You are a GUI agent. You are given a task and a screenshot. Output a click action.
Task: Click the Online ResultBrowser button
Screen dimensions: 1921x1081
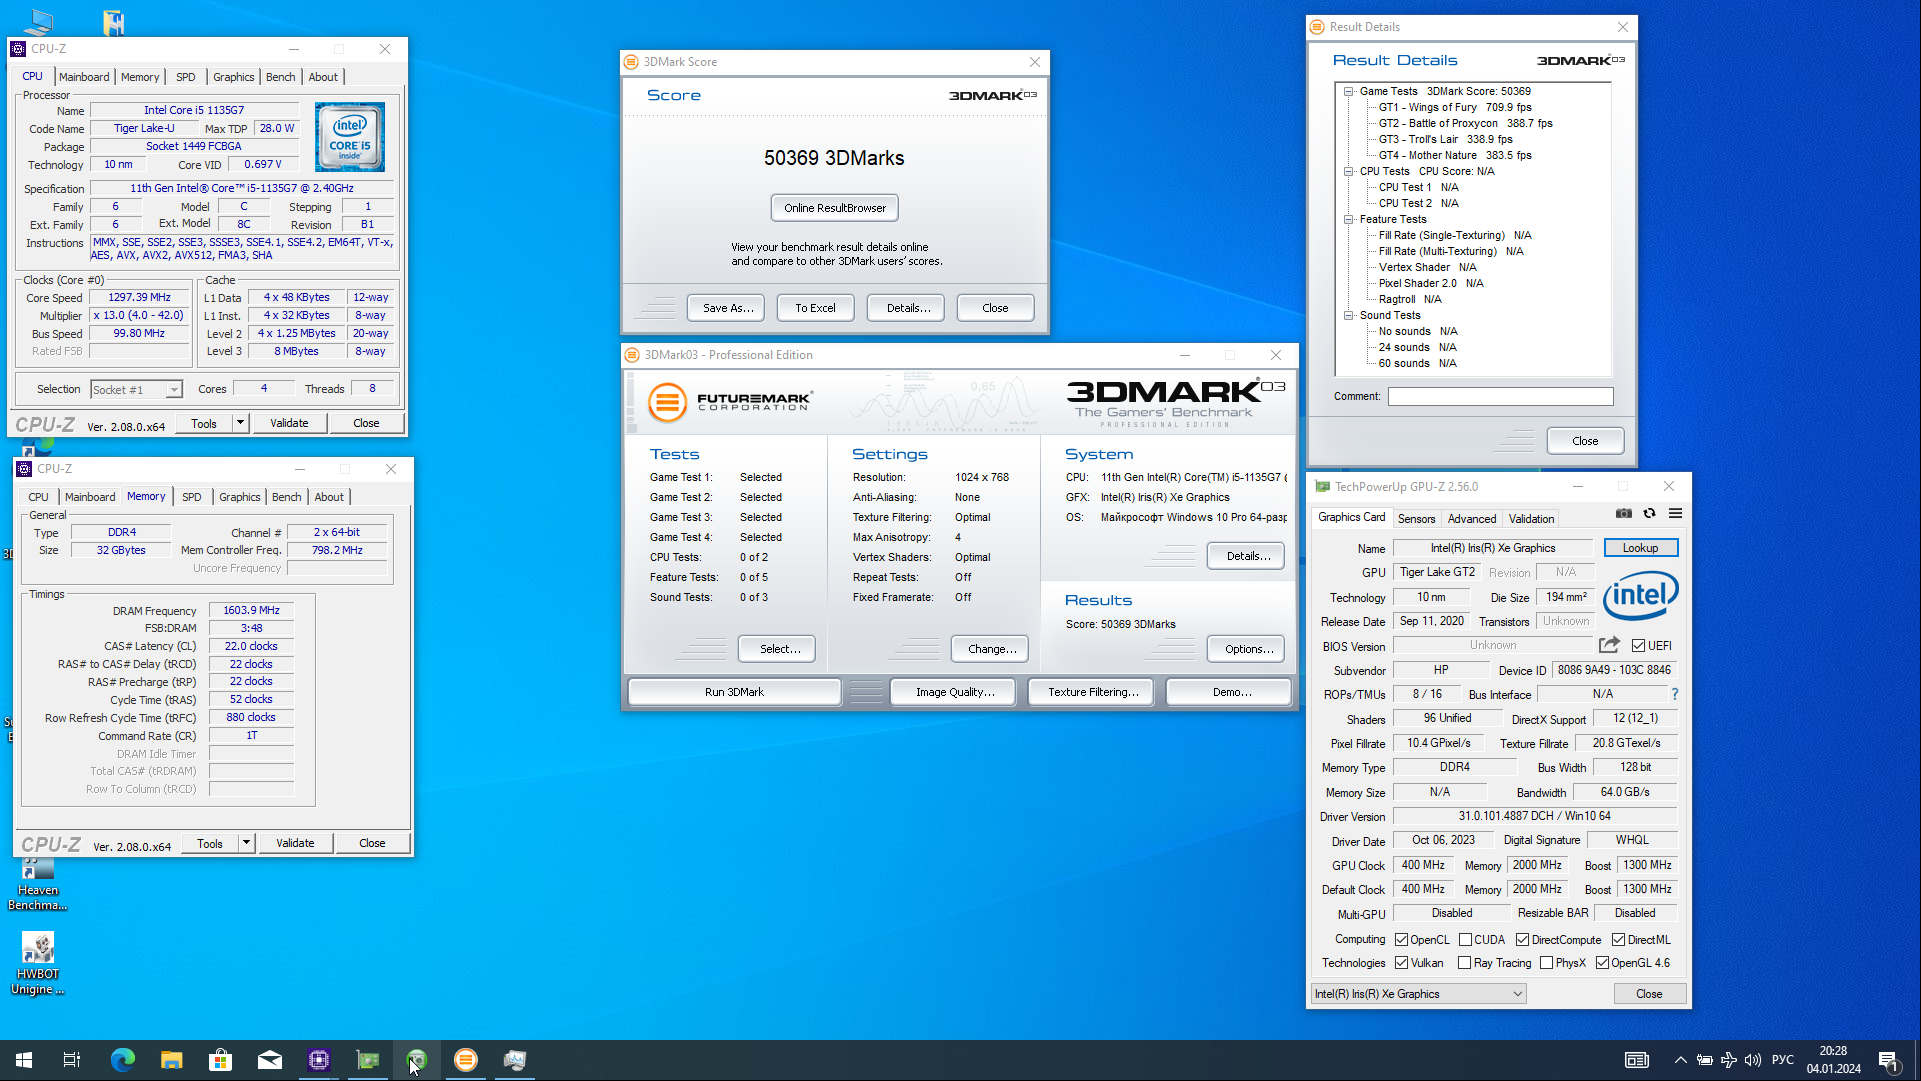coord(835,208)
